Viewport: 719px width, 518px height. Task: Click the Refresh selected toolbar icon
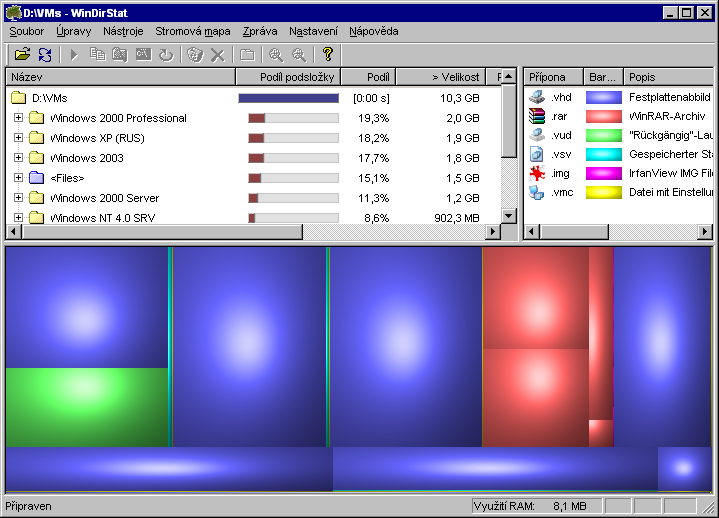pyautogui.click(x=166, y=55)
